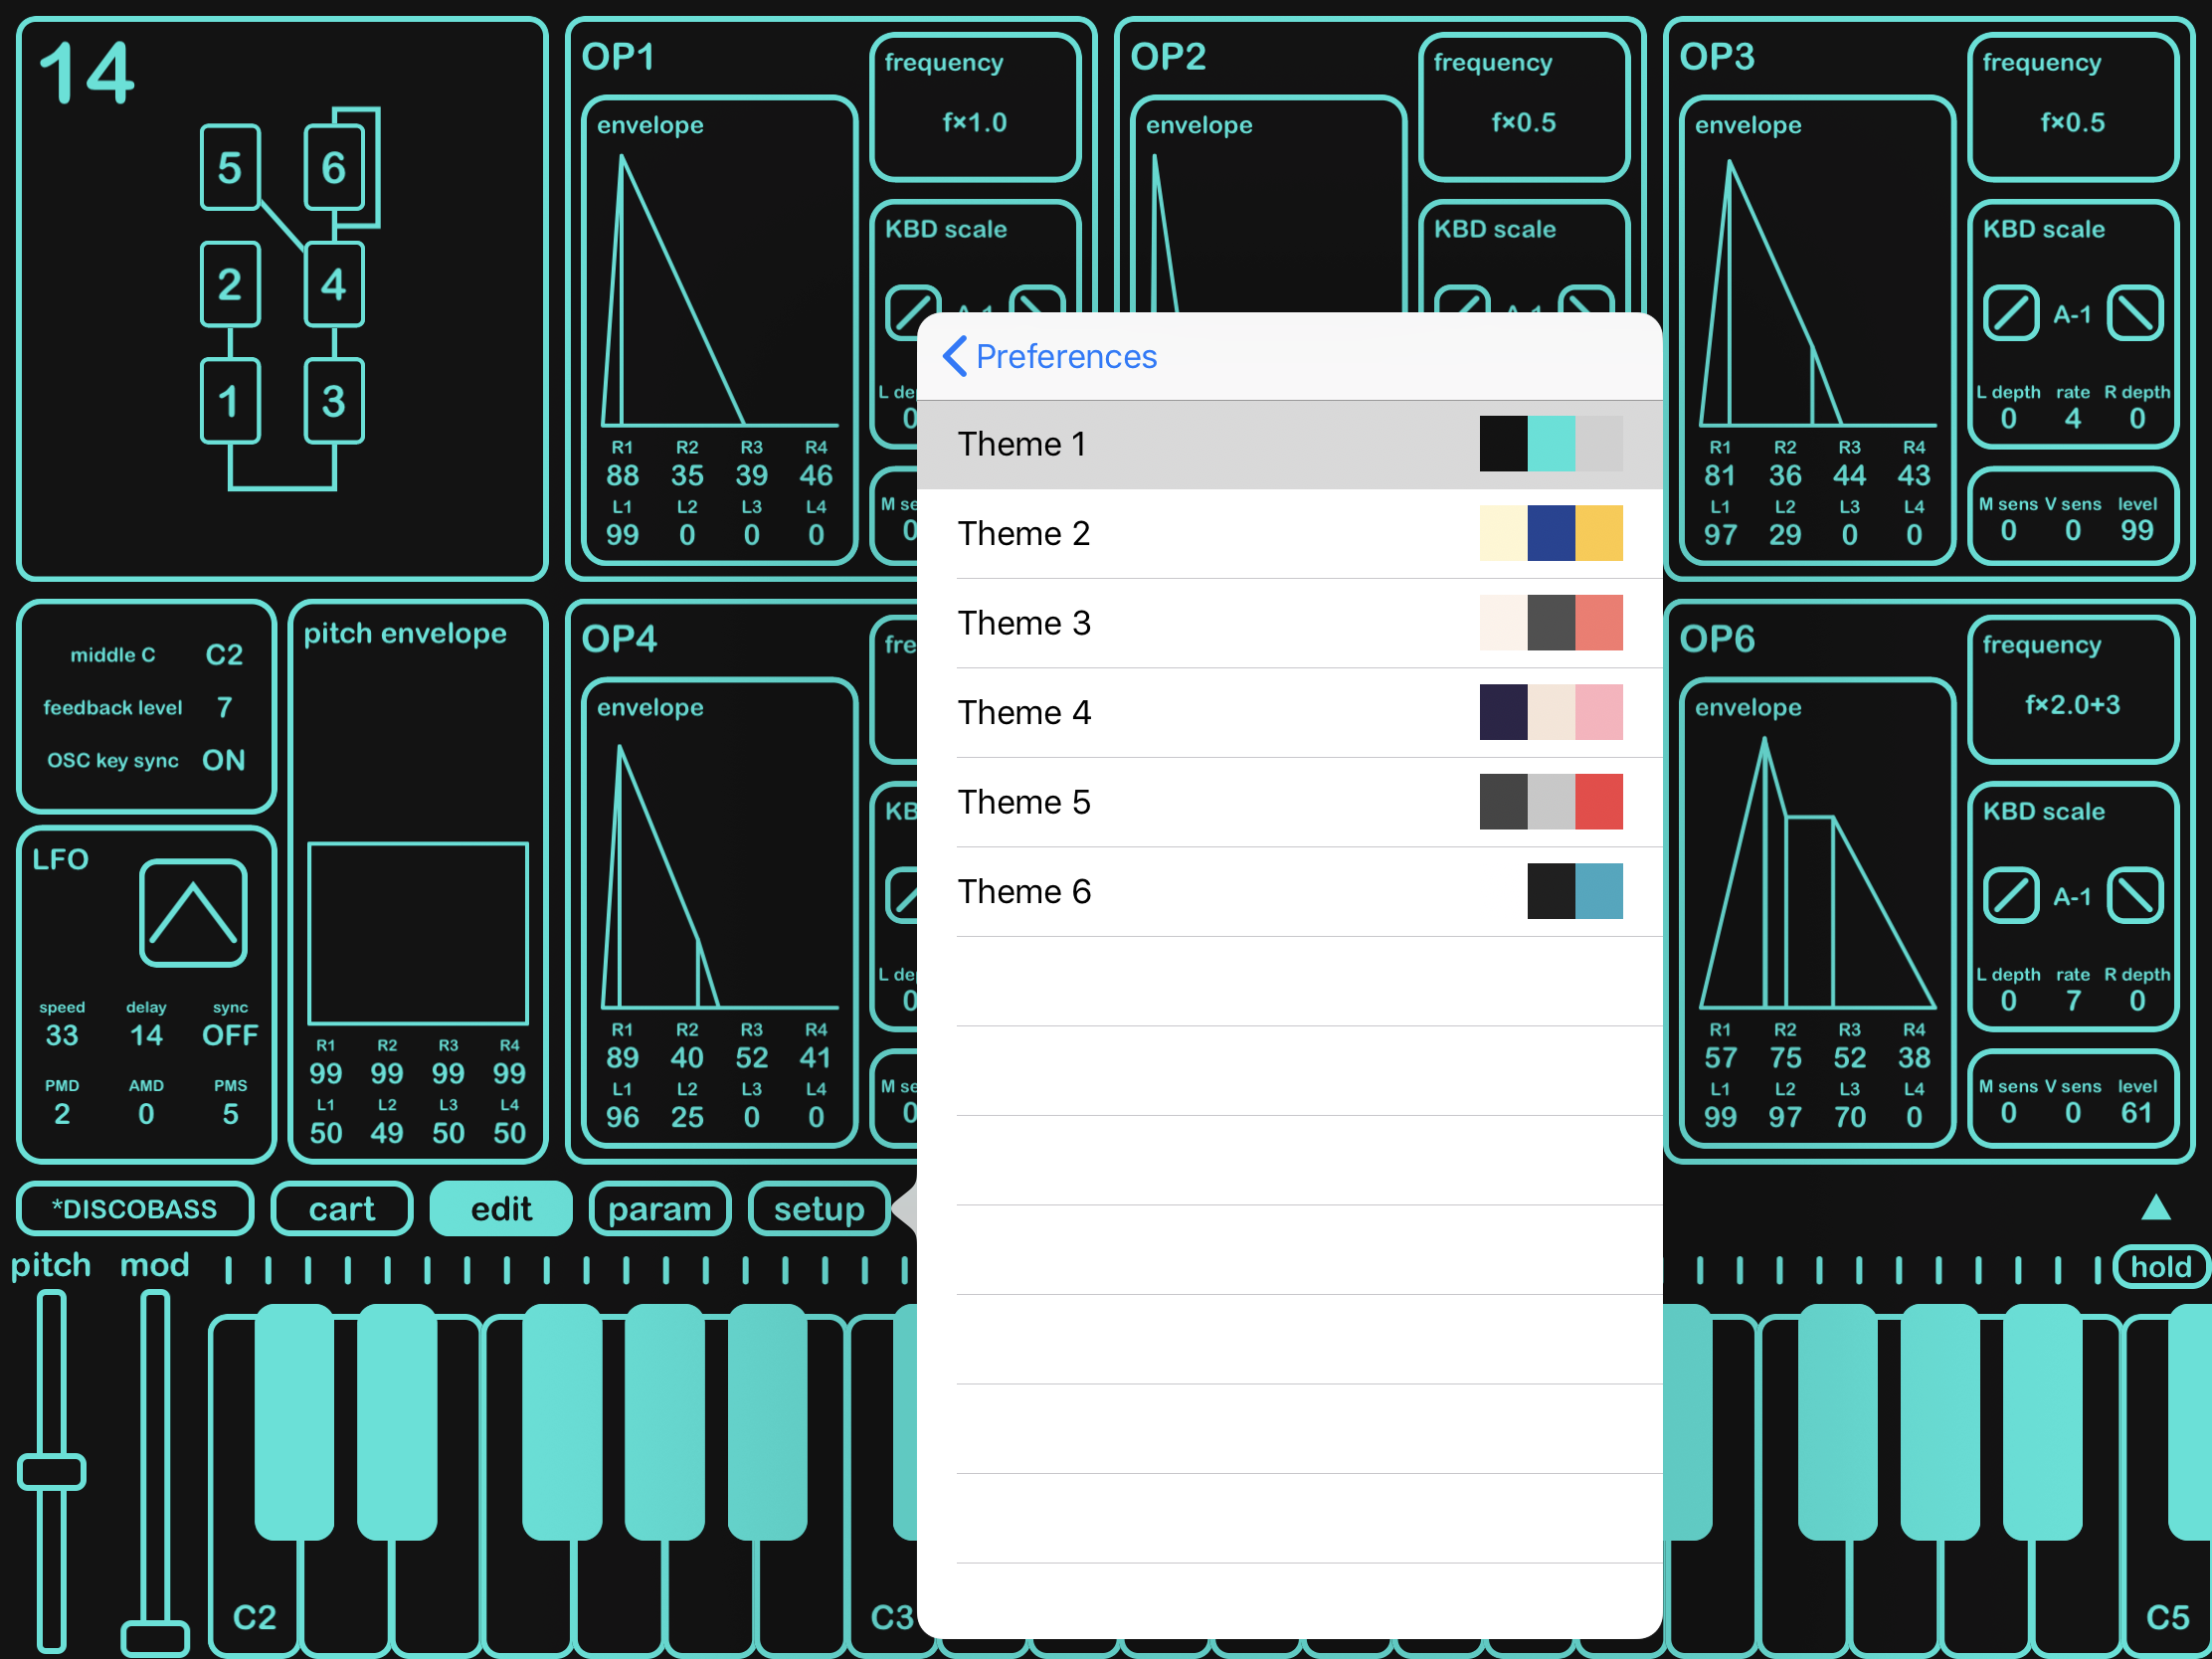Select operator 6 box in algorithm diagram
2212x1659 pixels.
pos(333,168)
